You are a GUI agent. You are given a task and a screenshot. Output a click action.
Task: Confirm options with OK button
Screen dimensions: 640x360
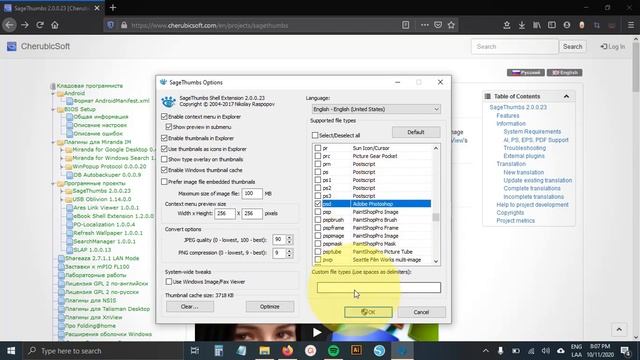368,312
